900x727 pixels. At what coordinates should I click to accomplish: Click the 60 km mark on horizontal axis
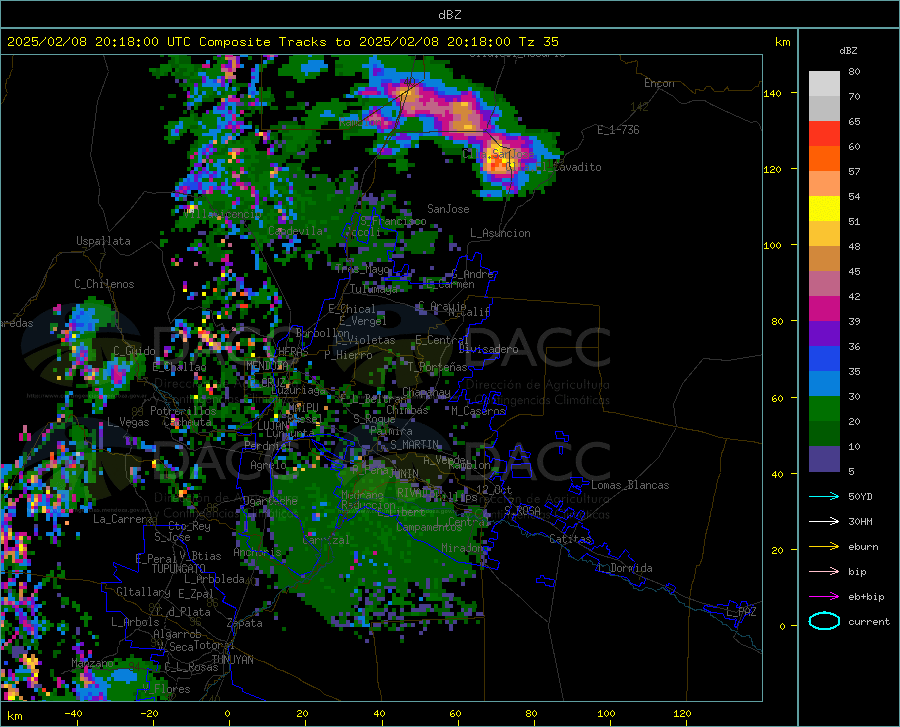tap(455, 713)
